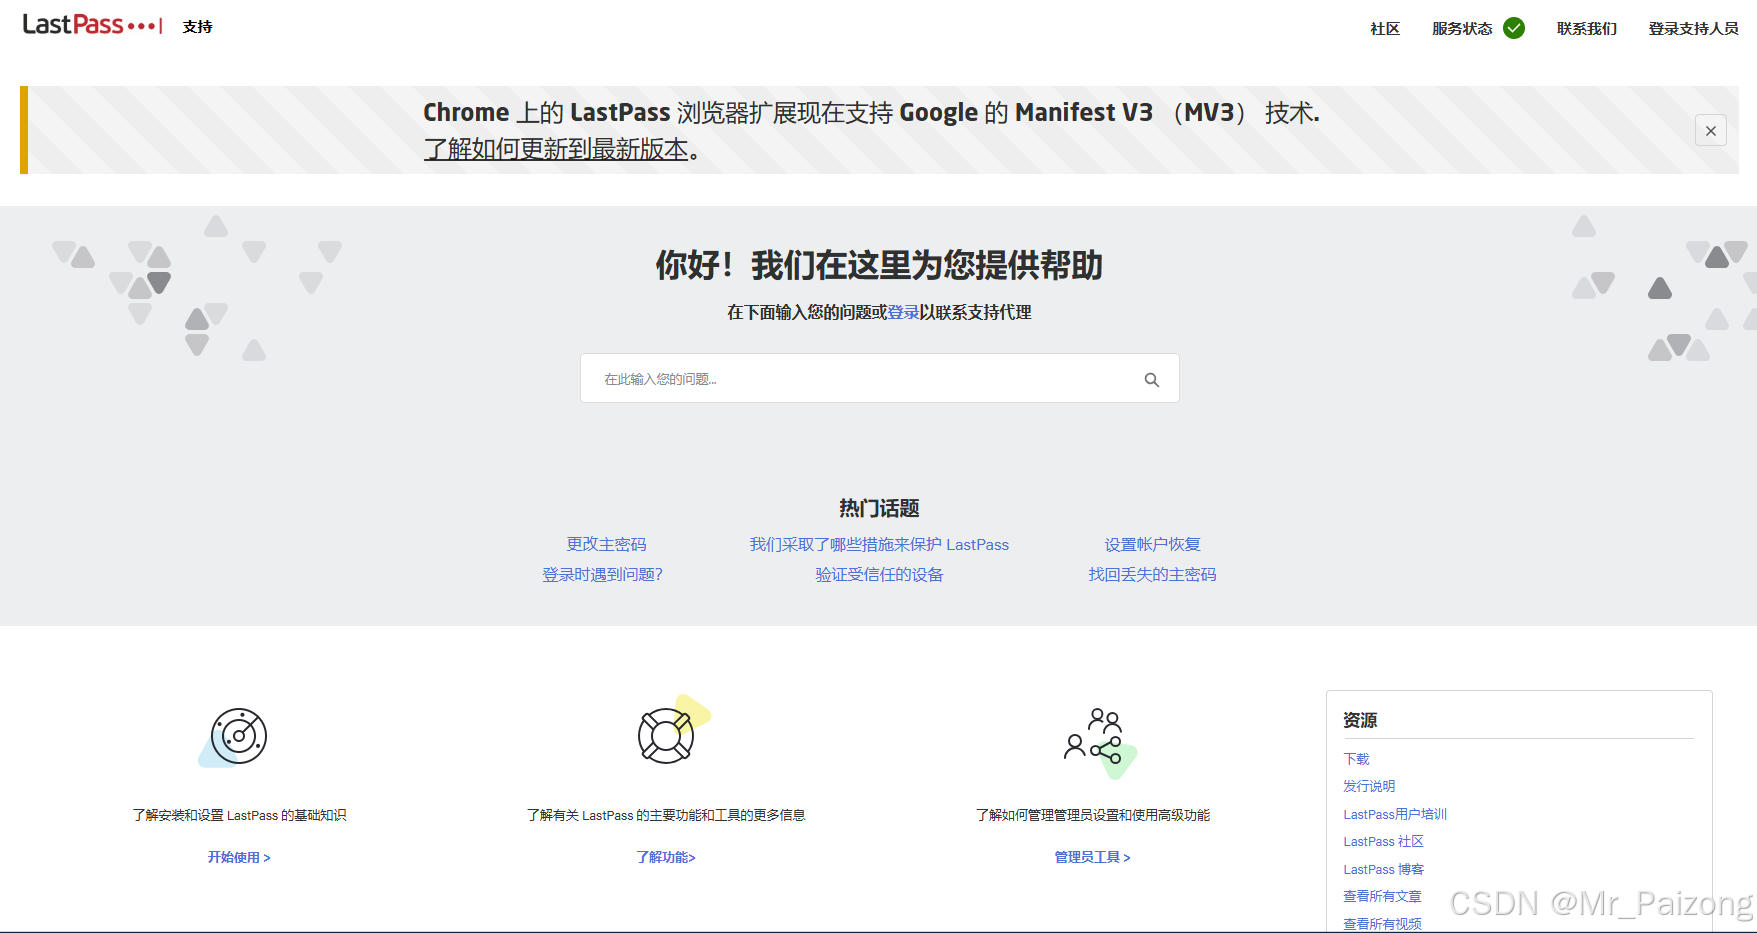Open the 登录支持人员 menu item
Viewport: 1757px width, 933px height.
1694,29
